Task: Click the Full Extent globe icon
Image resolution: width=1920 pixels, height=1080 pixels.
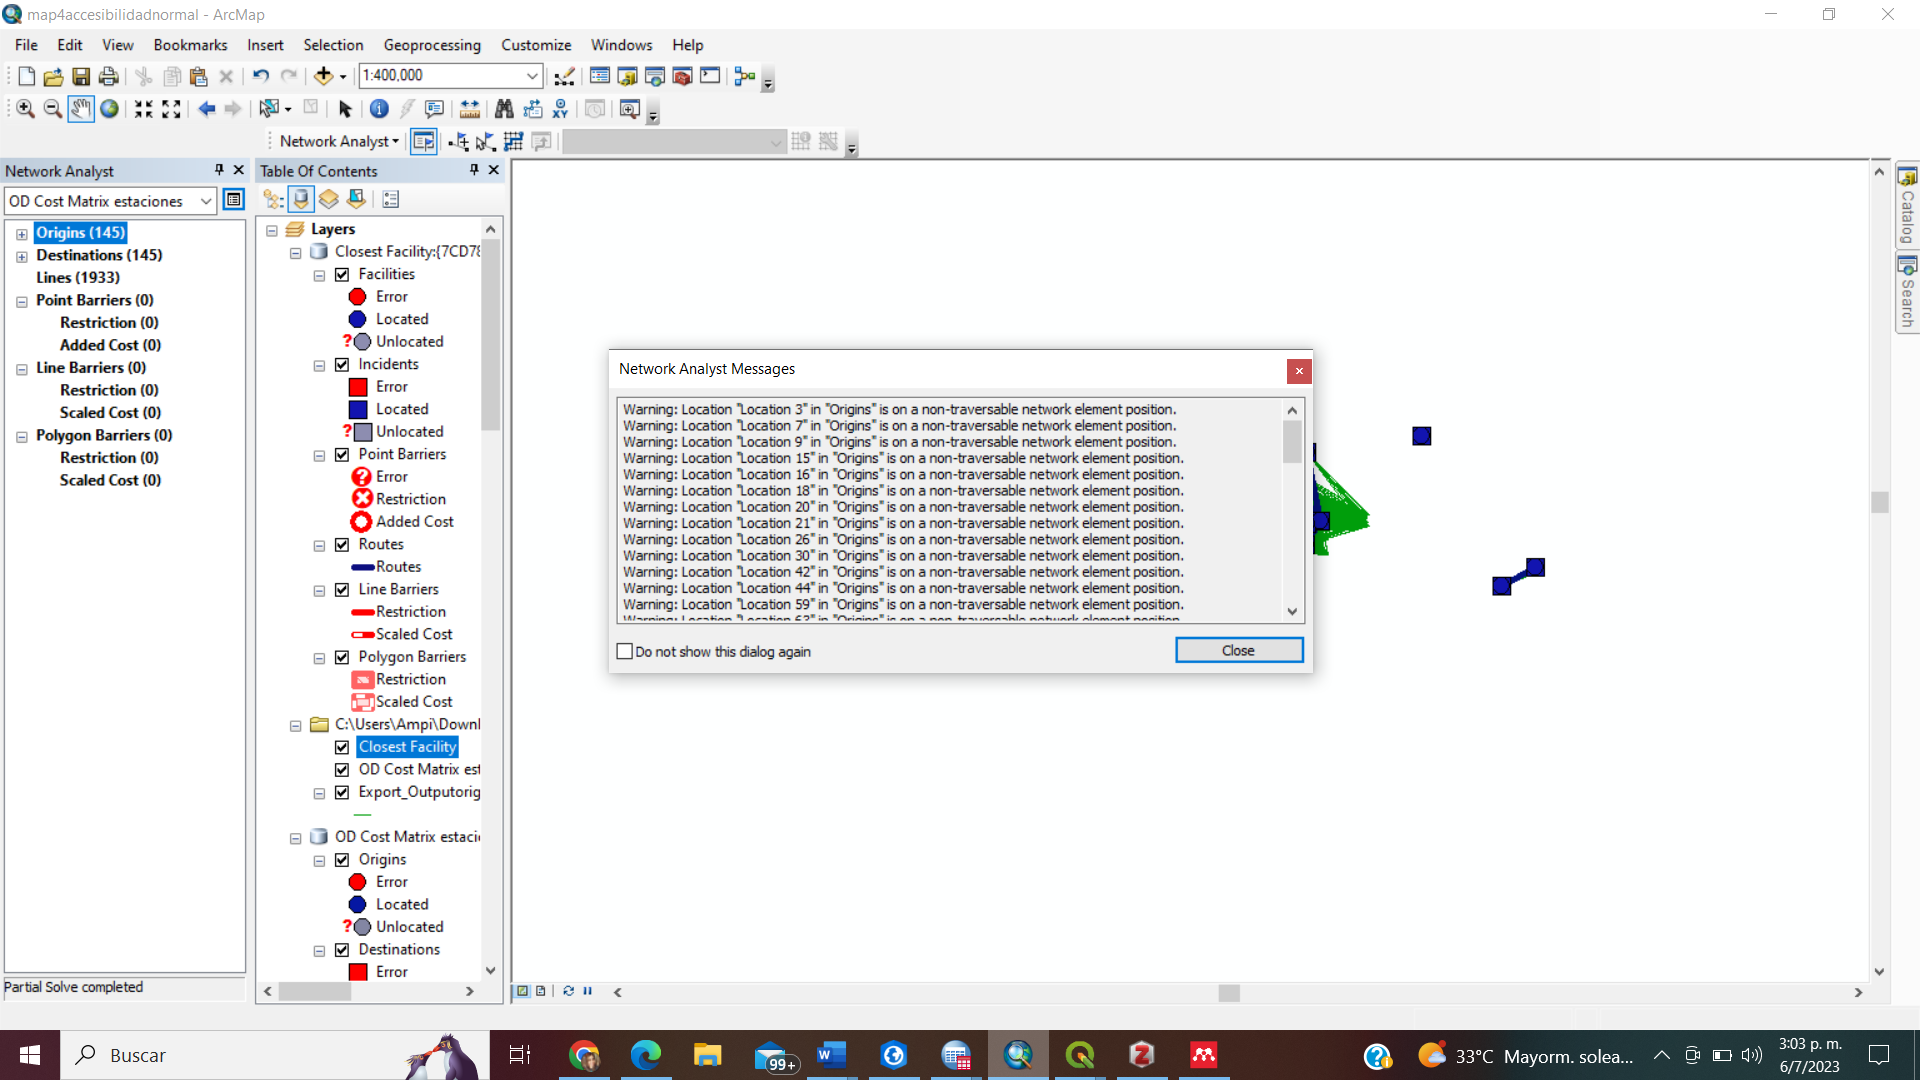Action: coord(110,109)
